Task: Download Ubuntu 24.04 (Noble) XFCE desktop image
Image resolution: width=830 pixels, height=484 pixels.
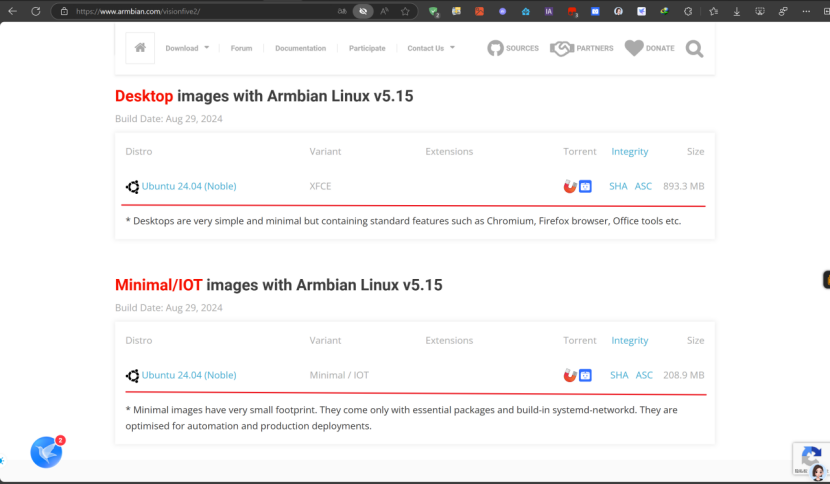Action: pyautogui.click(x=188, y=186)
